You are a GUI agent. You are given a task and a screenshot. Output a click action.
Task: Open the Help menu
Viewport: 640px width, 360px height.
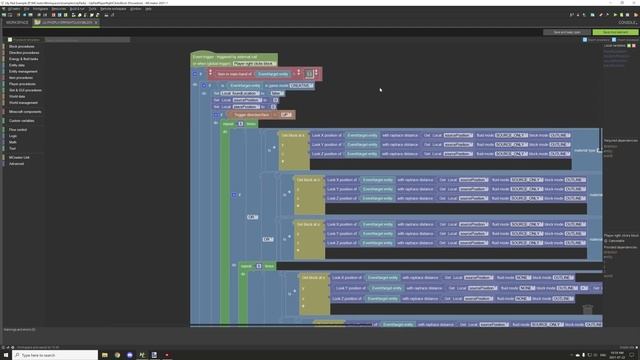tap(148, 9)
